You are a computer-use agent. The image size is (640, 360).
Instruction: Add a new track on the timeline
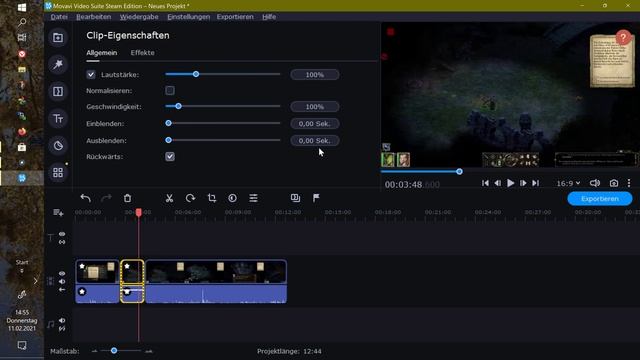click(x=58, y=213)
